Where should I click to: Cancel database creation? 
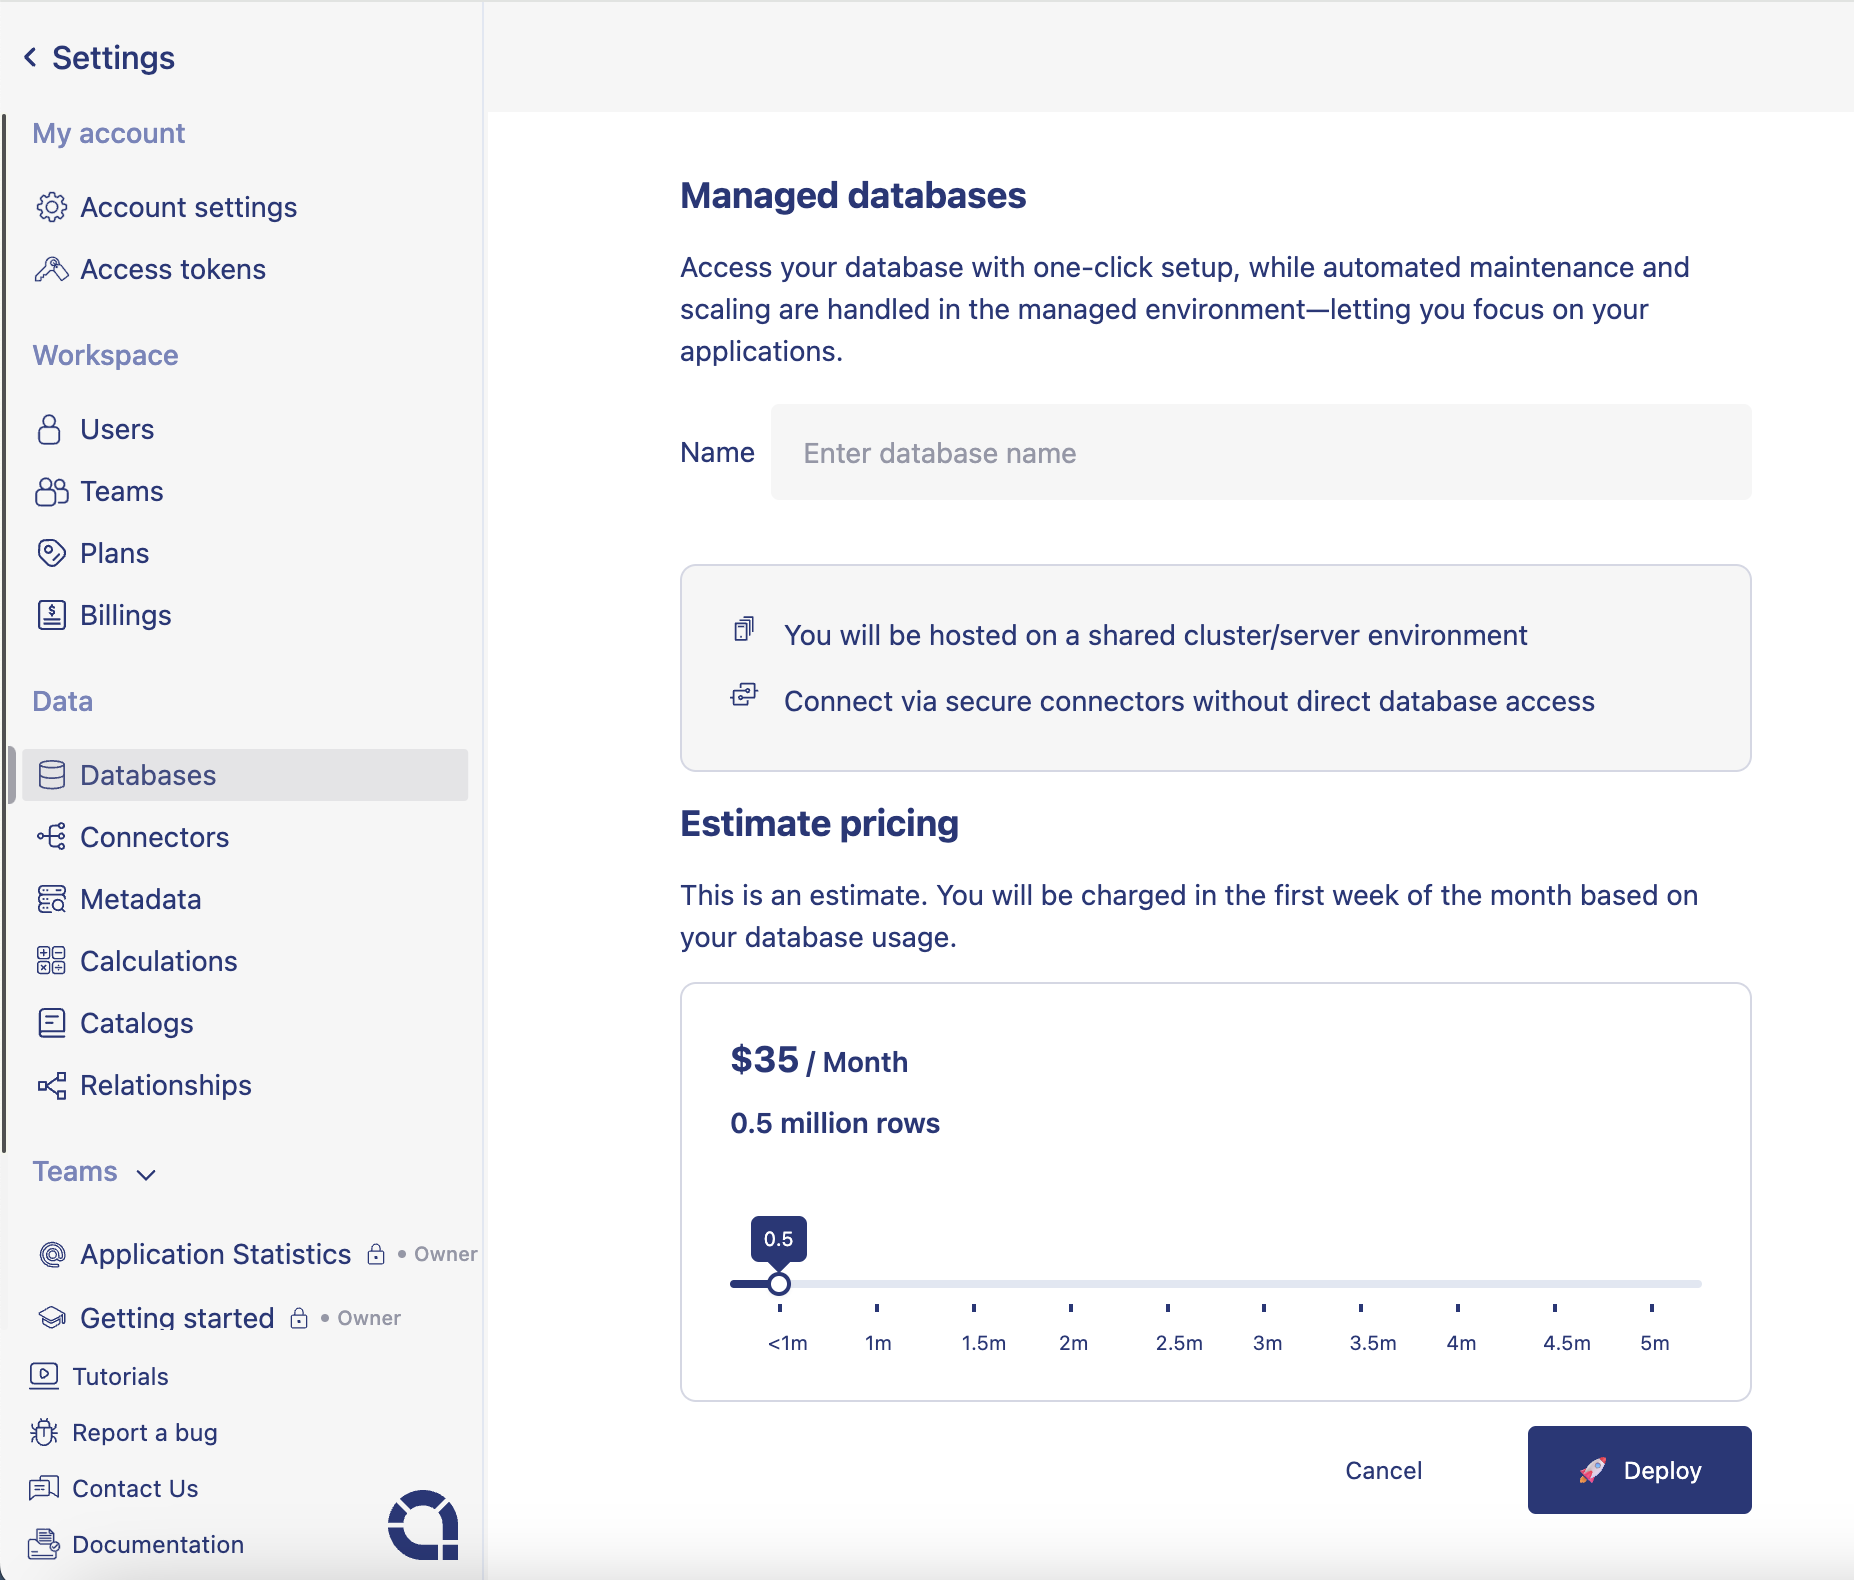(x=1383, y=1470)
